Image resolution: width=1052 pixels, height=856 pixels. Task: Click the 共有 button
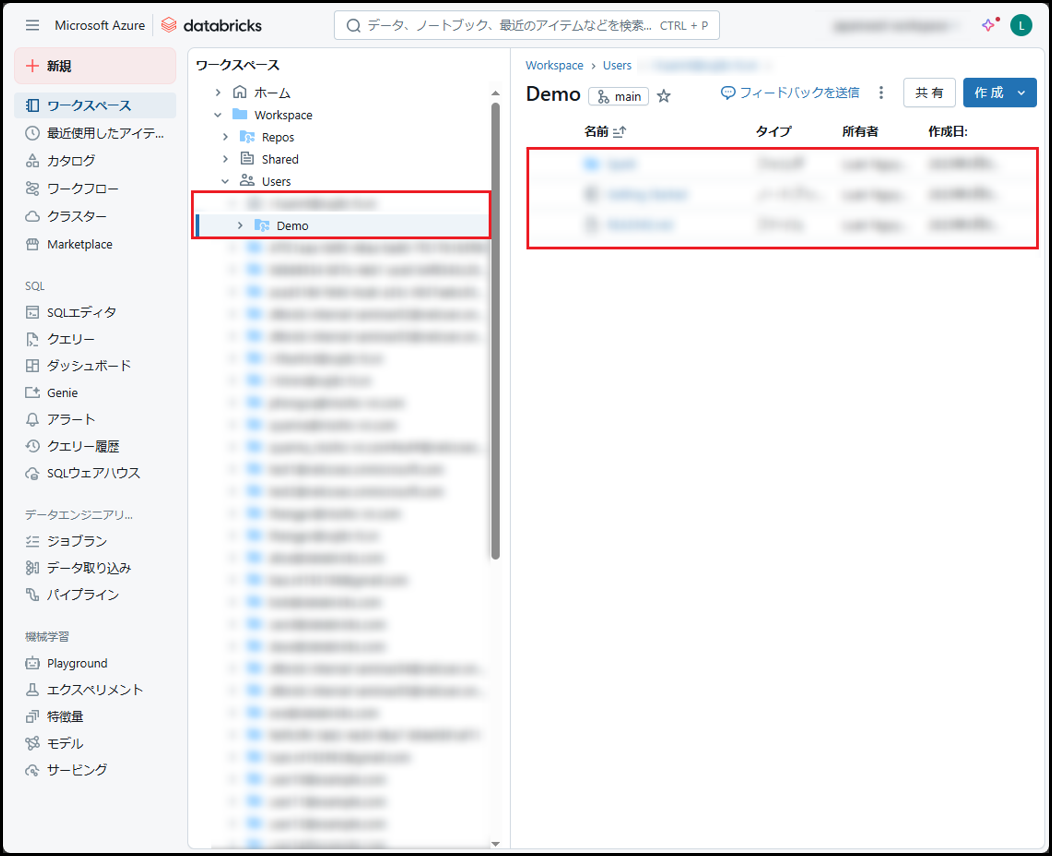point(929,93)
